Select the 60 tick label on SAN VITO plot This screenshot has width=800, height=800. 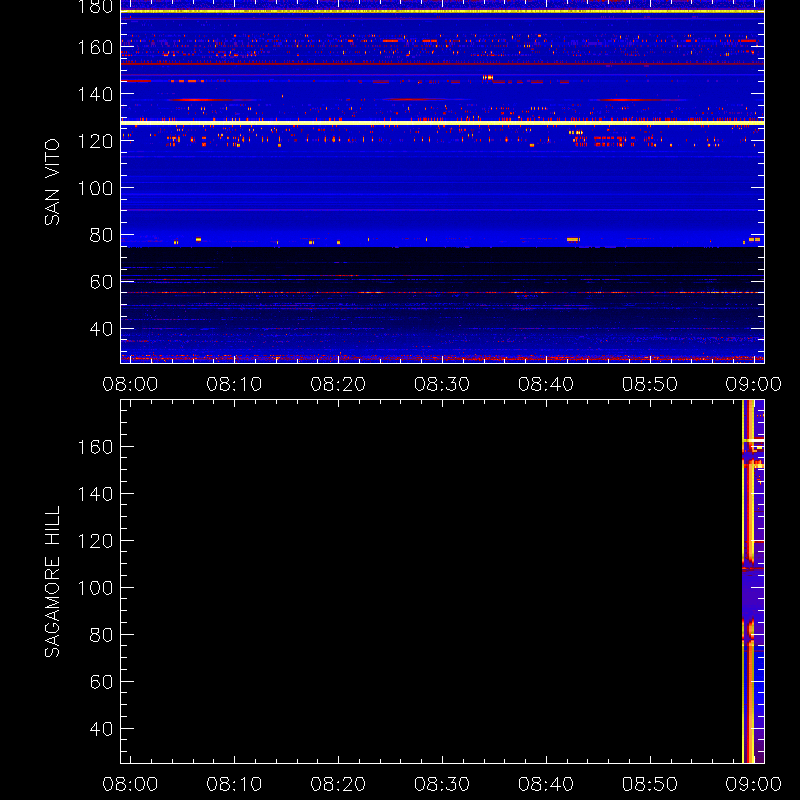(101, 282)
